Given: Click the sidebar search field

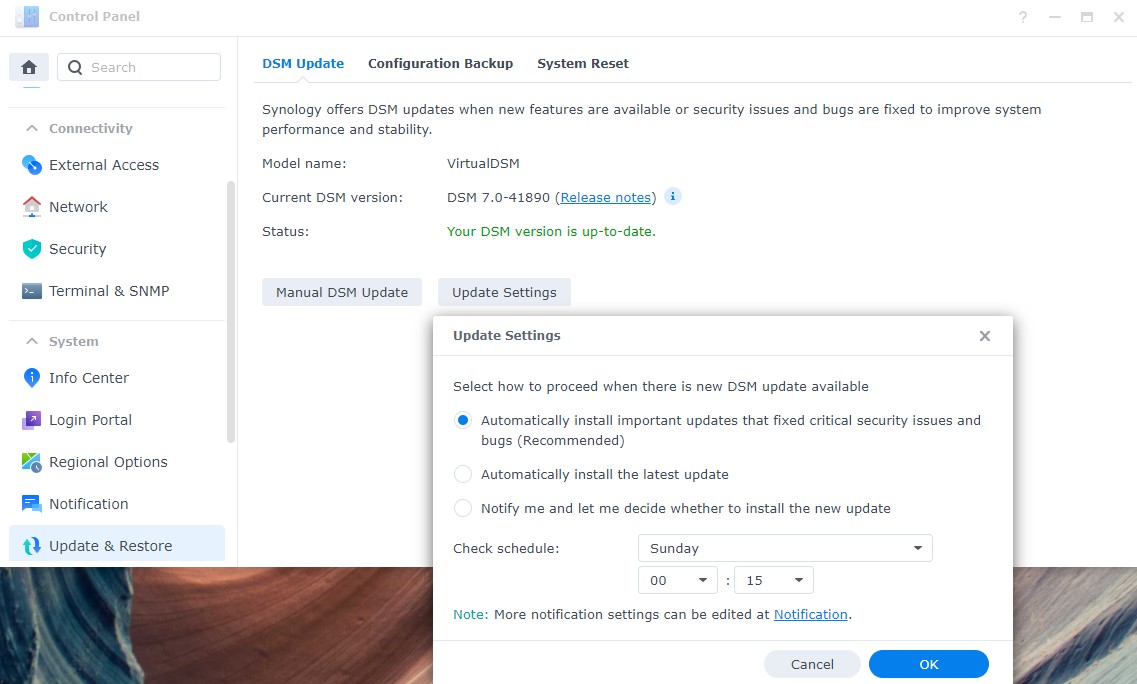Looking at the screenshot, I should tap(139, 67).
